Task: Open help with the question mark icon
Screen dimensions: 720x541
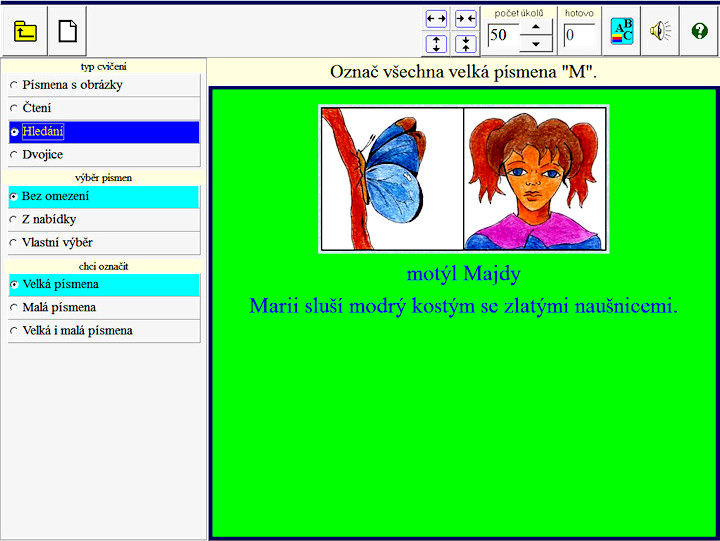Action: pyautogui.click(x=699, y=31)
